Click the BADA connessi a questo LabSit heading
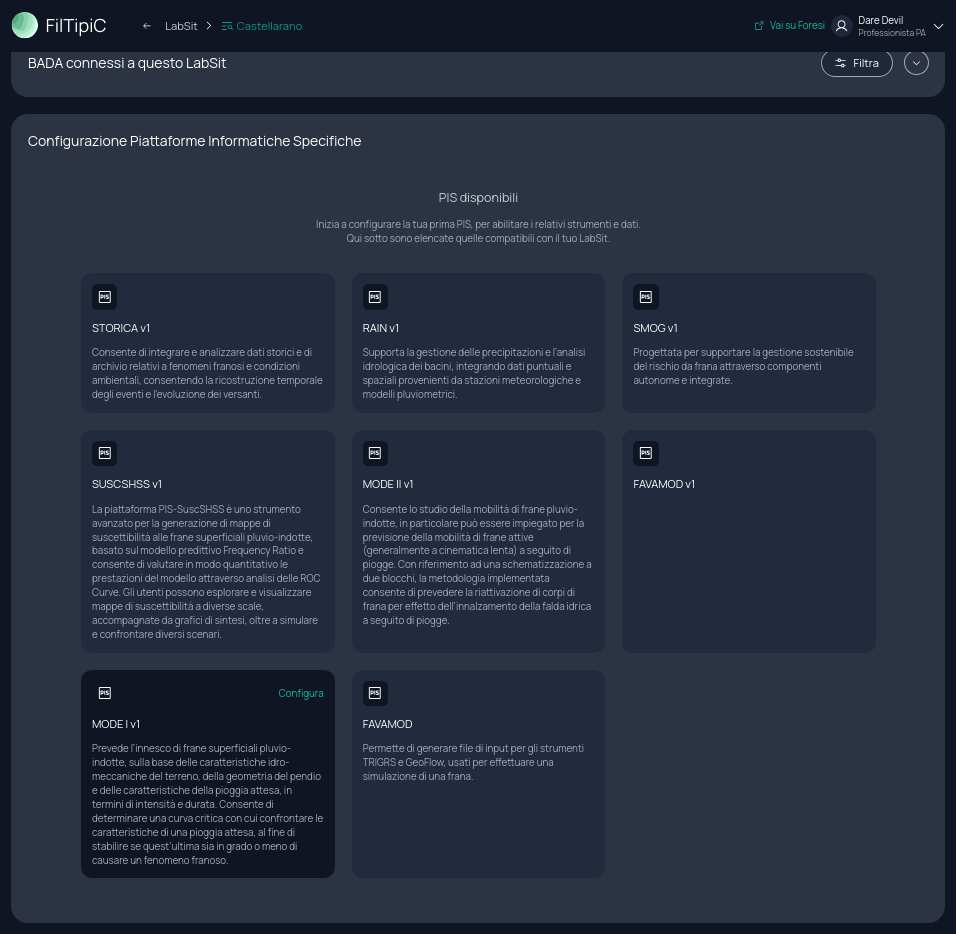The height and width of the screenshot is (934, 957). point(127,63)
